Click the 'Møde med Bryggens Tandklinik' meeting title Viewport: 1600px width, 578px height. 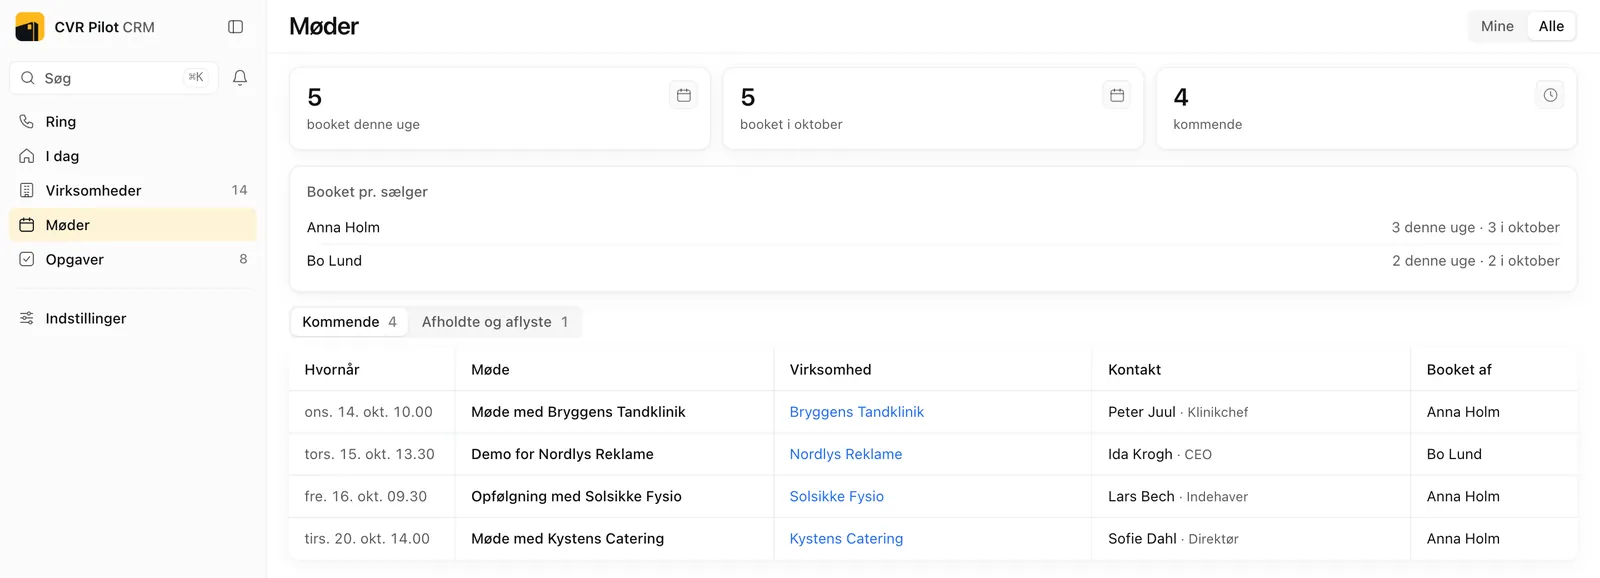(578, 412)
